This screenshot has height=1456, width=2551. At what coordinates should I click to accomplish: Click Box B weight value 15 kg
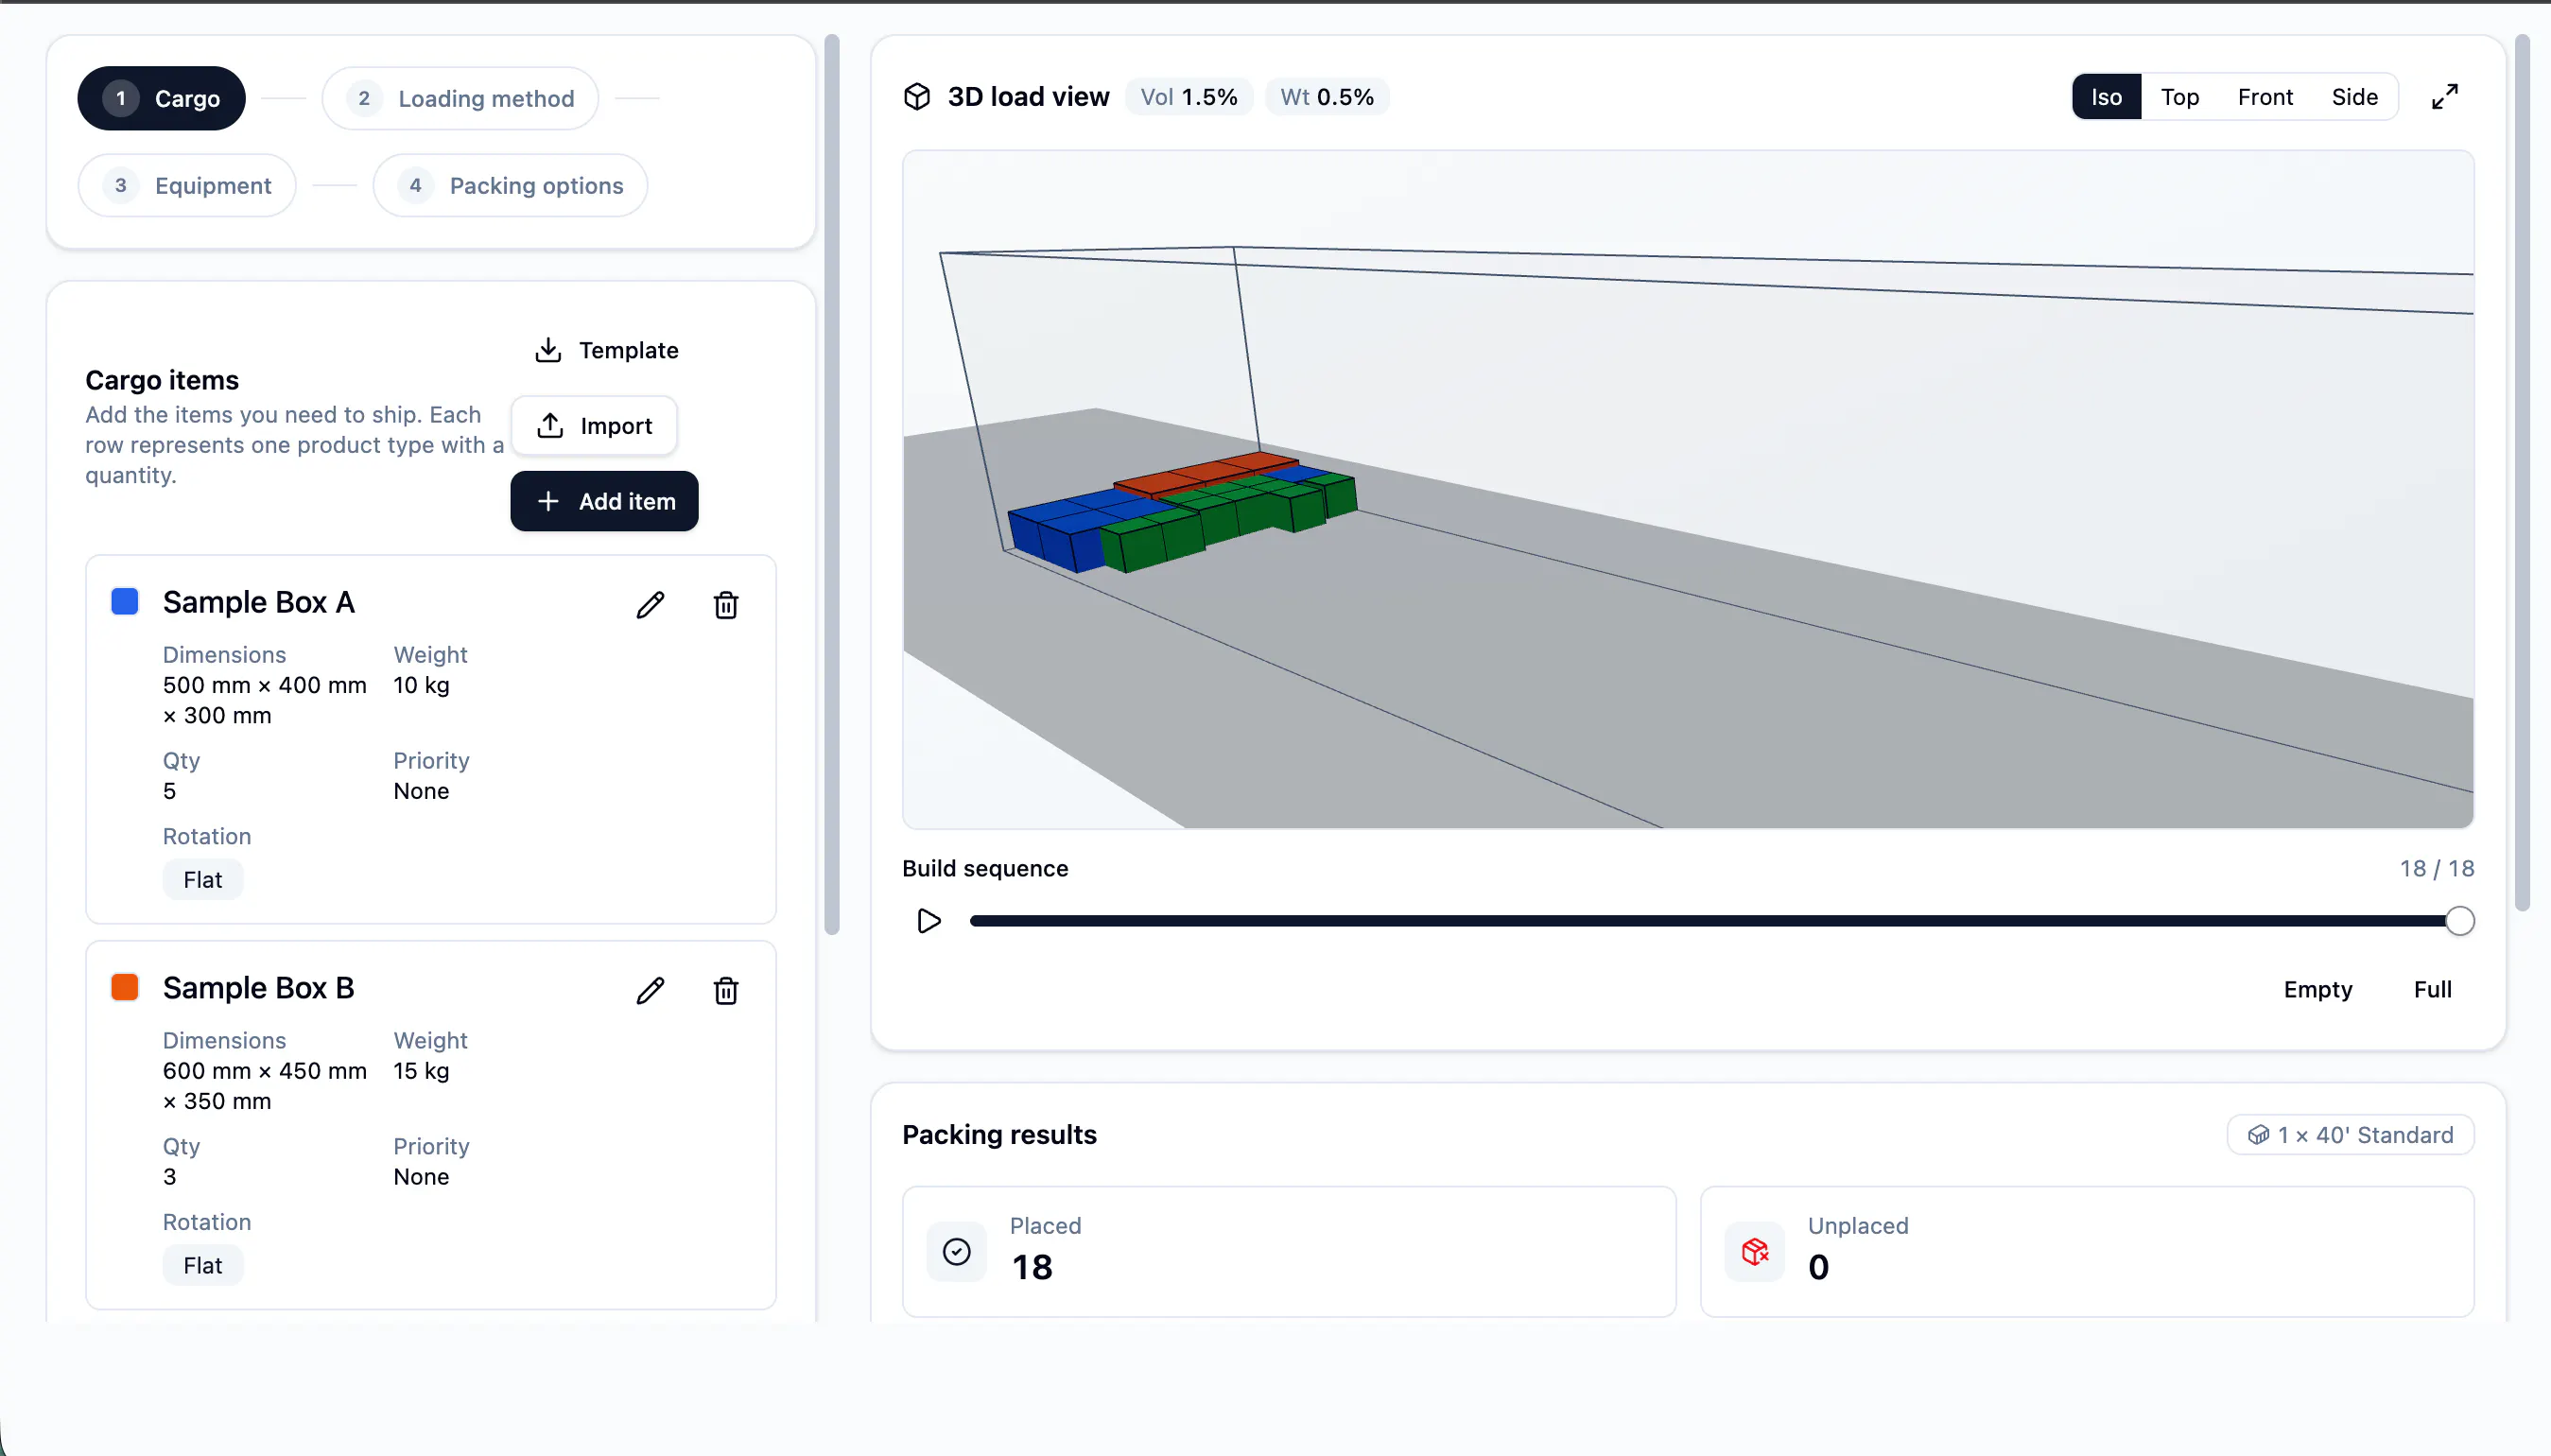pyautogui.click(x=421, y=1071)
